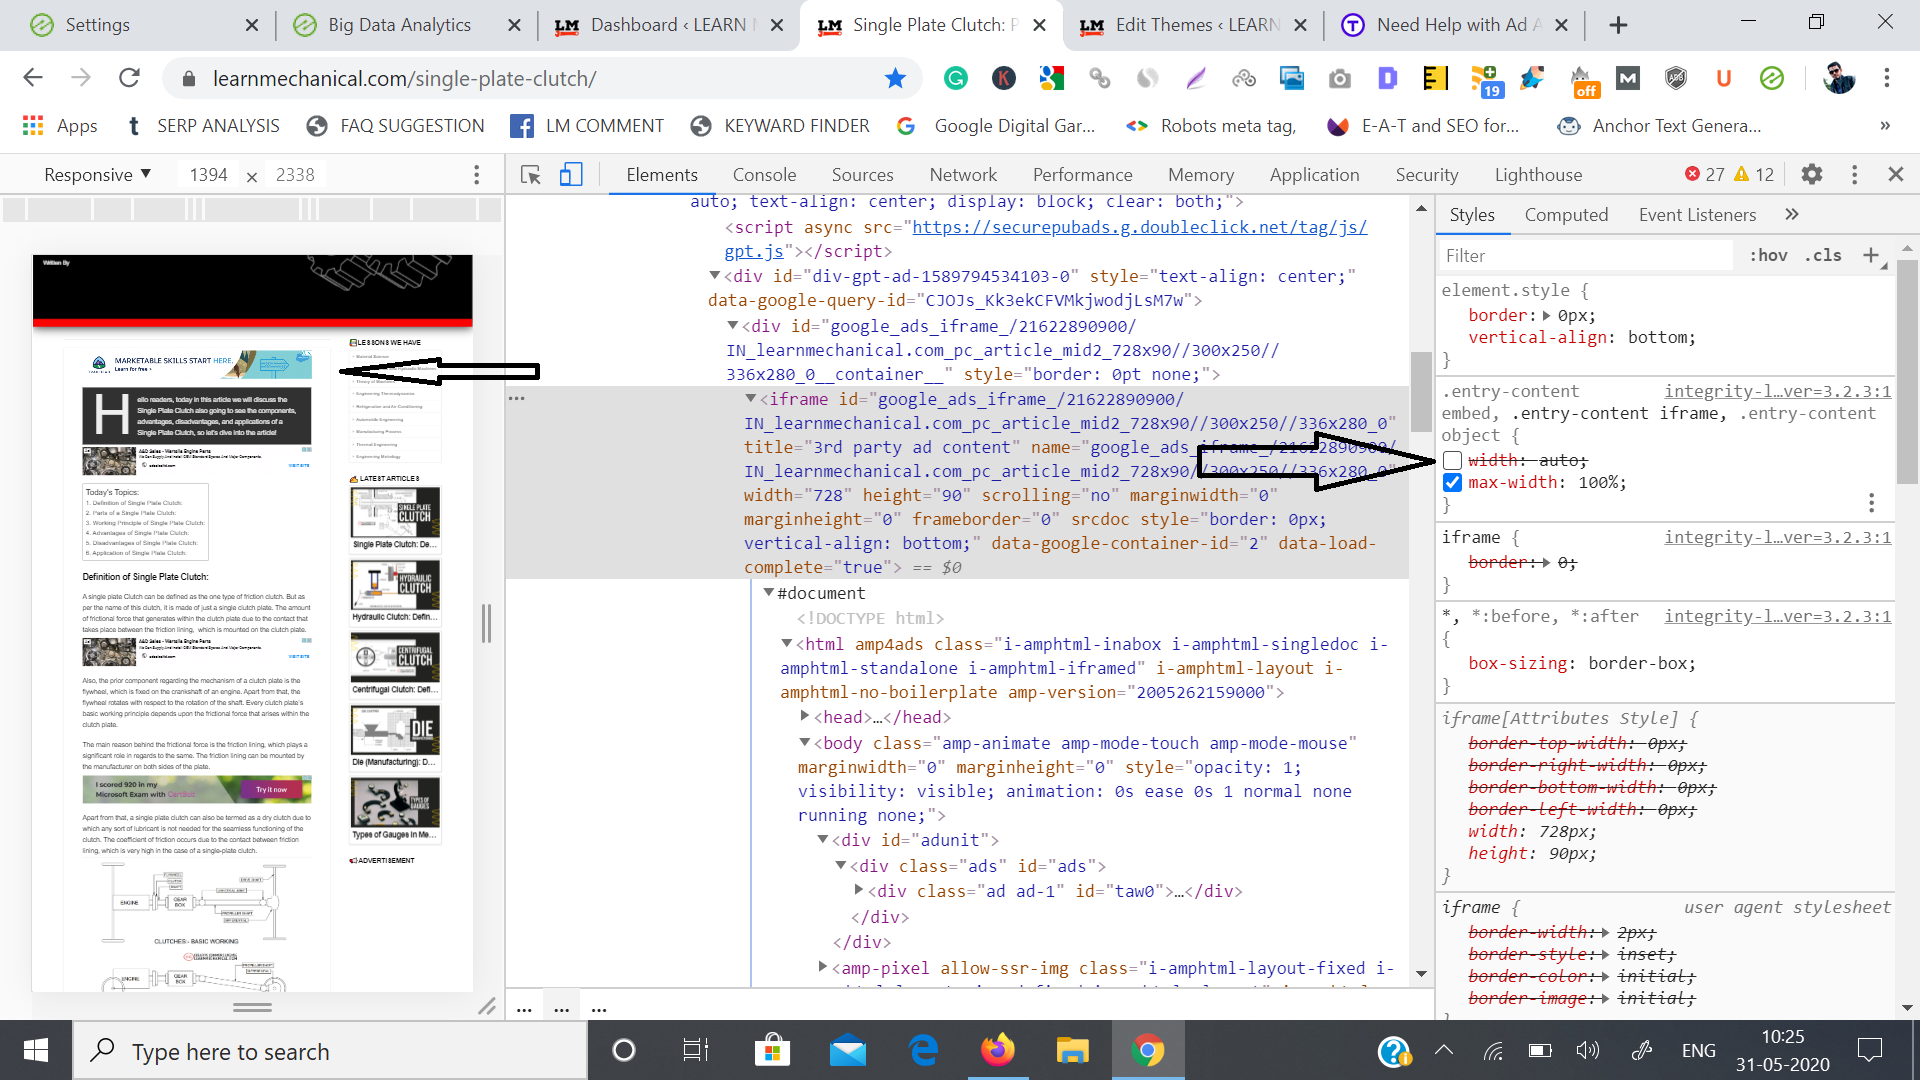Show more bookmarks chevron
1920x1080 pixels.
point(1885,126)
